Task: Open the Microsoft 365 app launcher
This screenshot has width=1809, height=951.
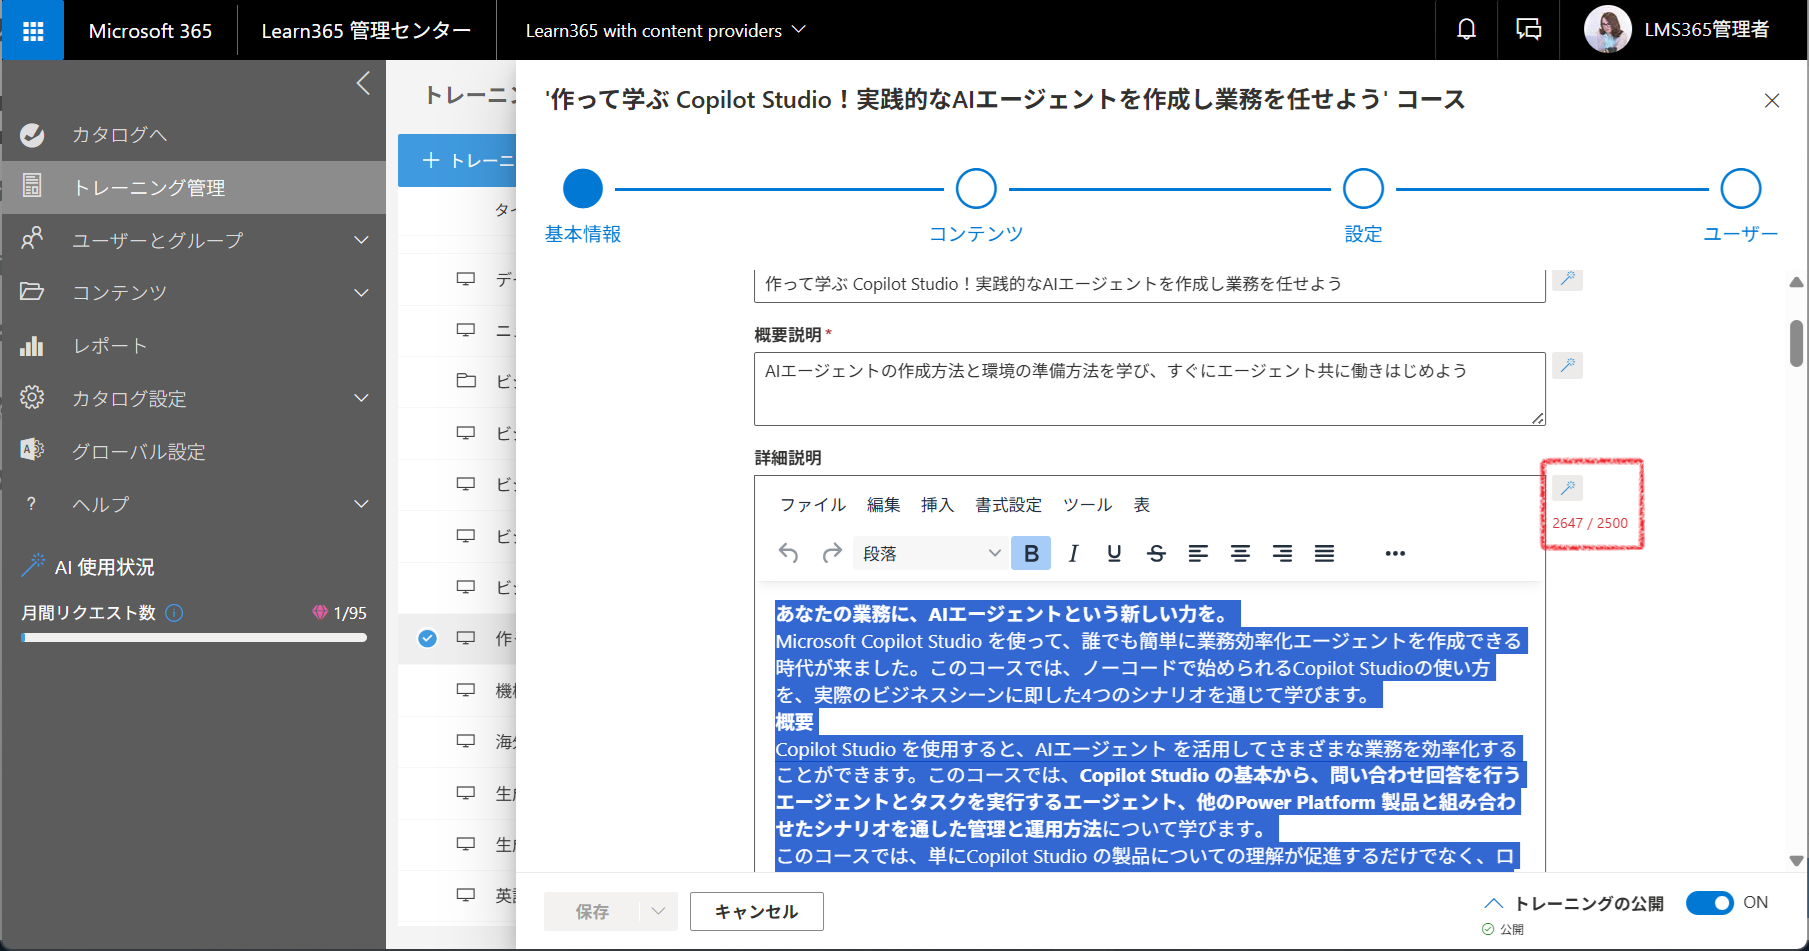Action: 33,31
